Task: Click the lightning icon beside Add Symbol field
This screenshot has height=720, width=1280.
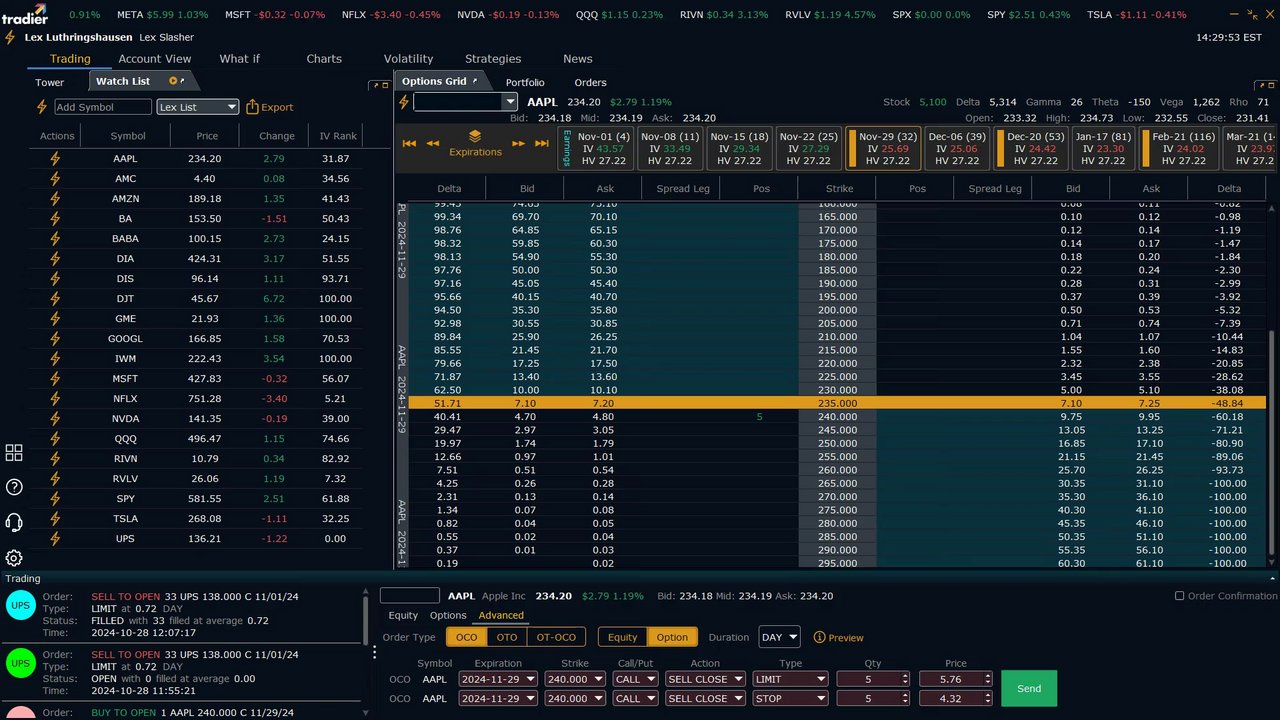Action: (42, 107)
